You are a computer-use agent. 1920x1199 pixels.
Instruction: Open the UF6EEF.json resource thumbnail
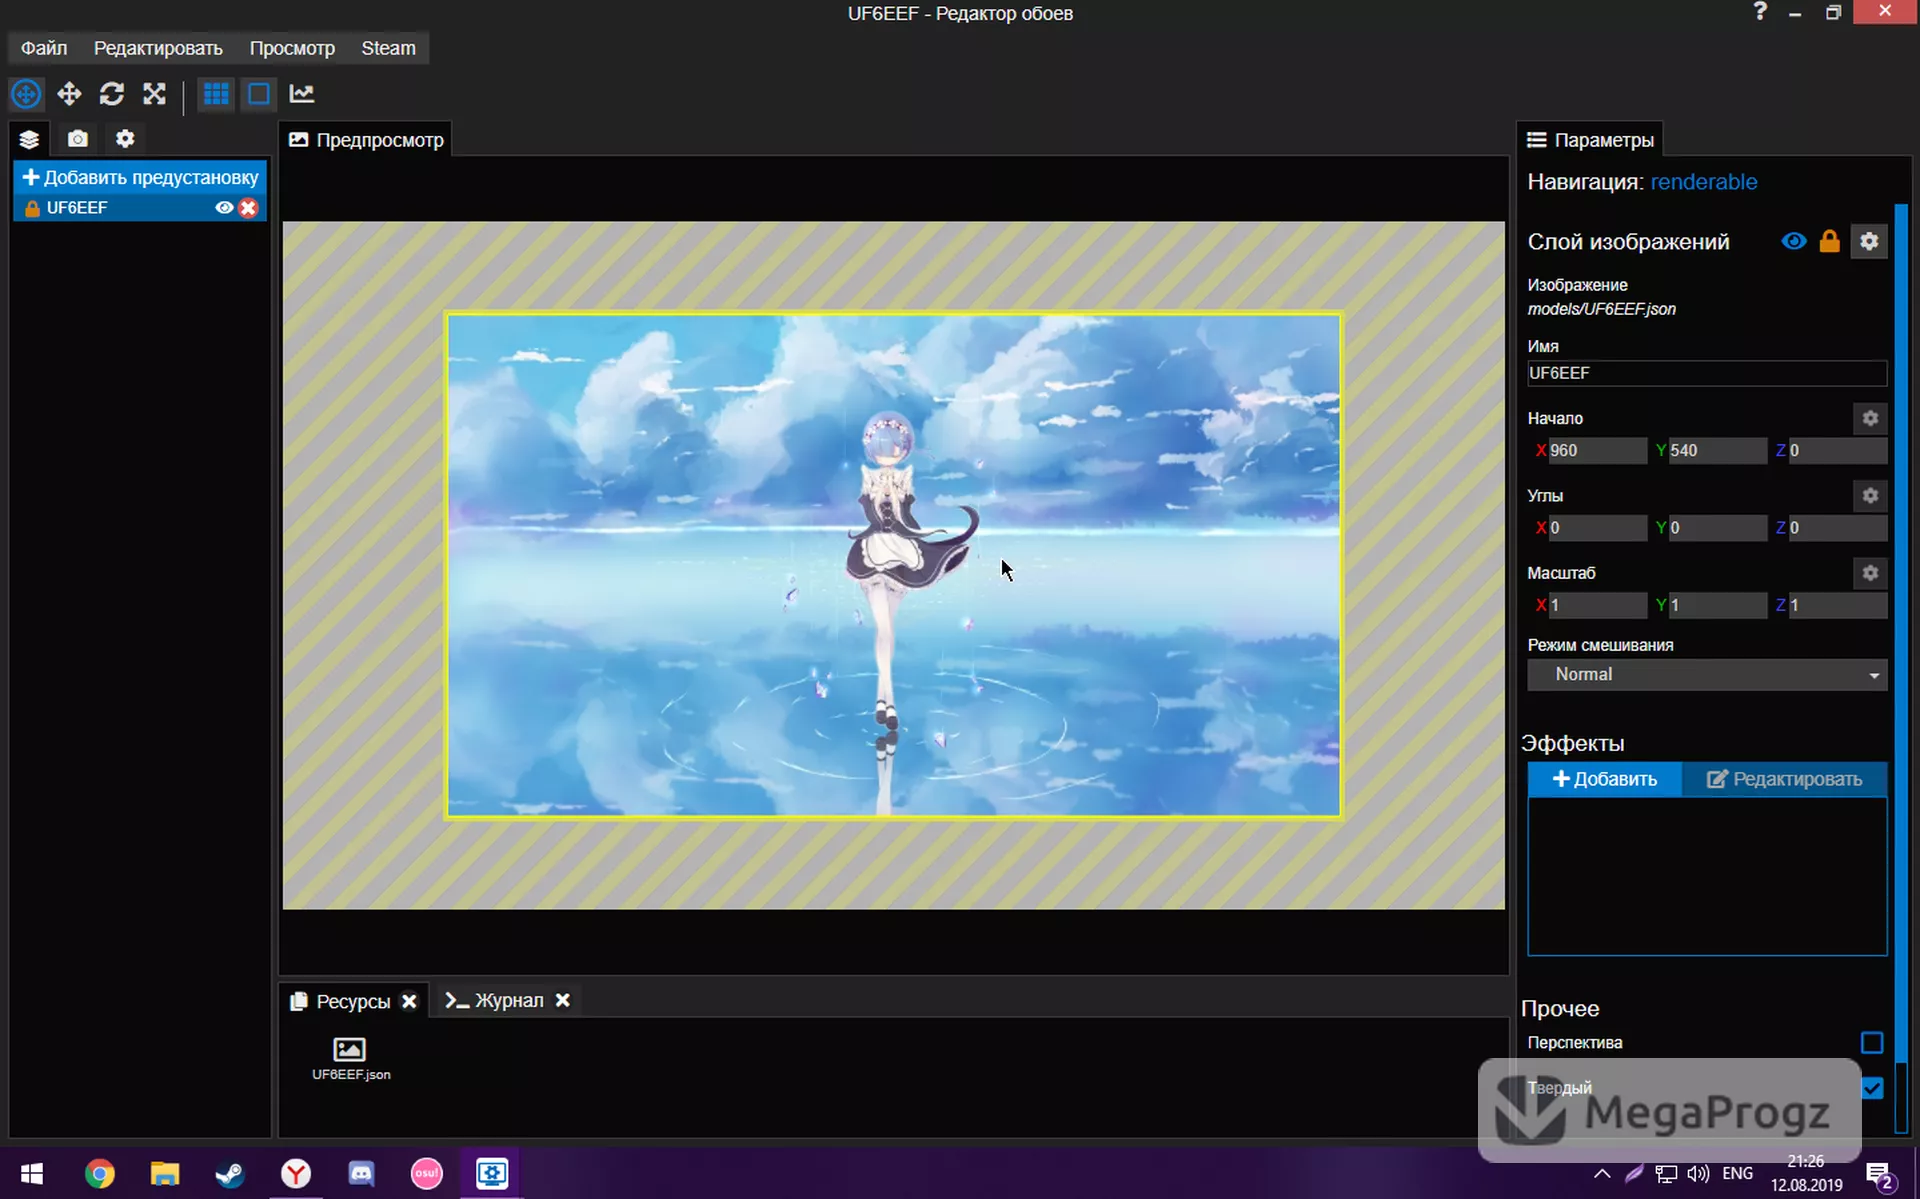[350, 1058]
